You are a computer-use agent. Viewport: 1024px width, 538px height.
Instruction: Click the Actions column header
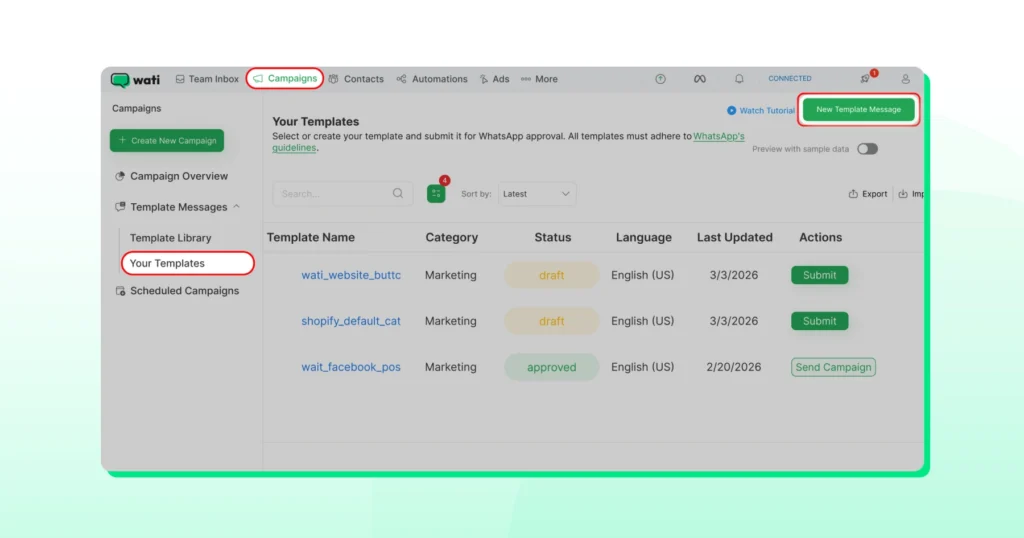tap(820, 238)
